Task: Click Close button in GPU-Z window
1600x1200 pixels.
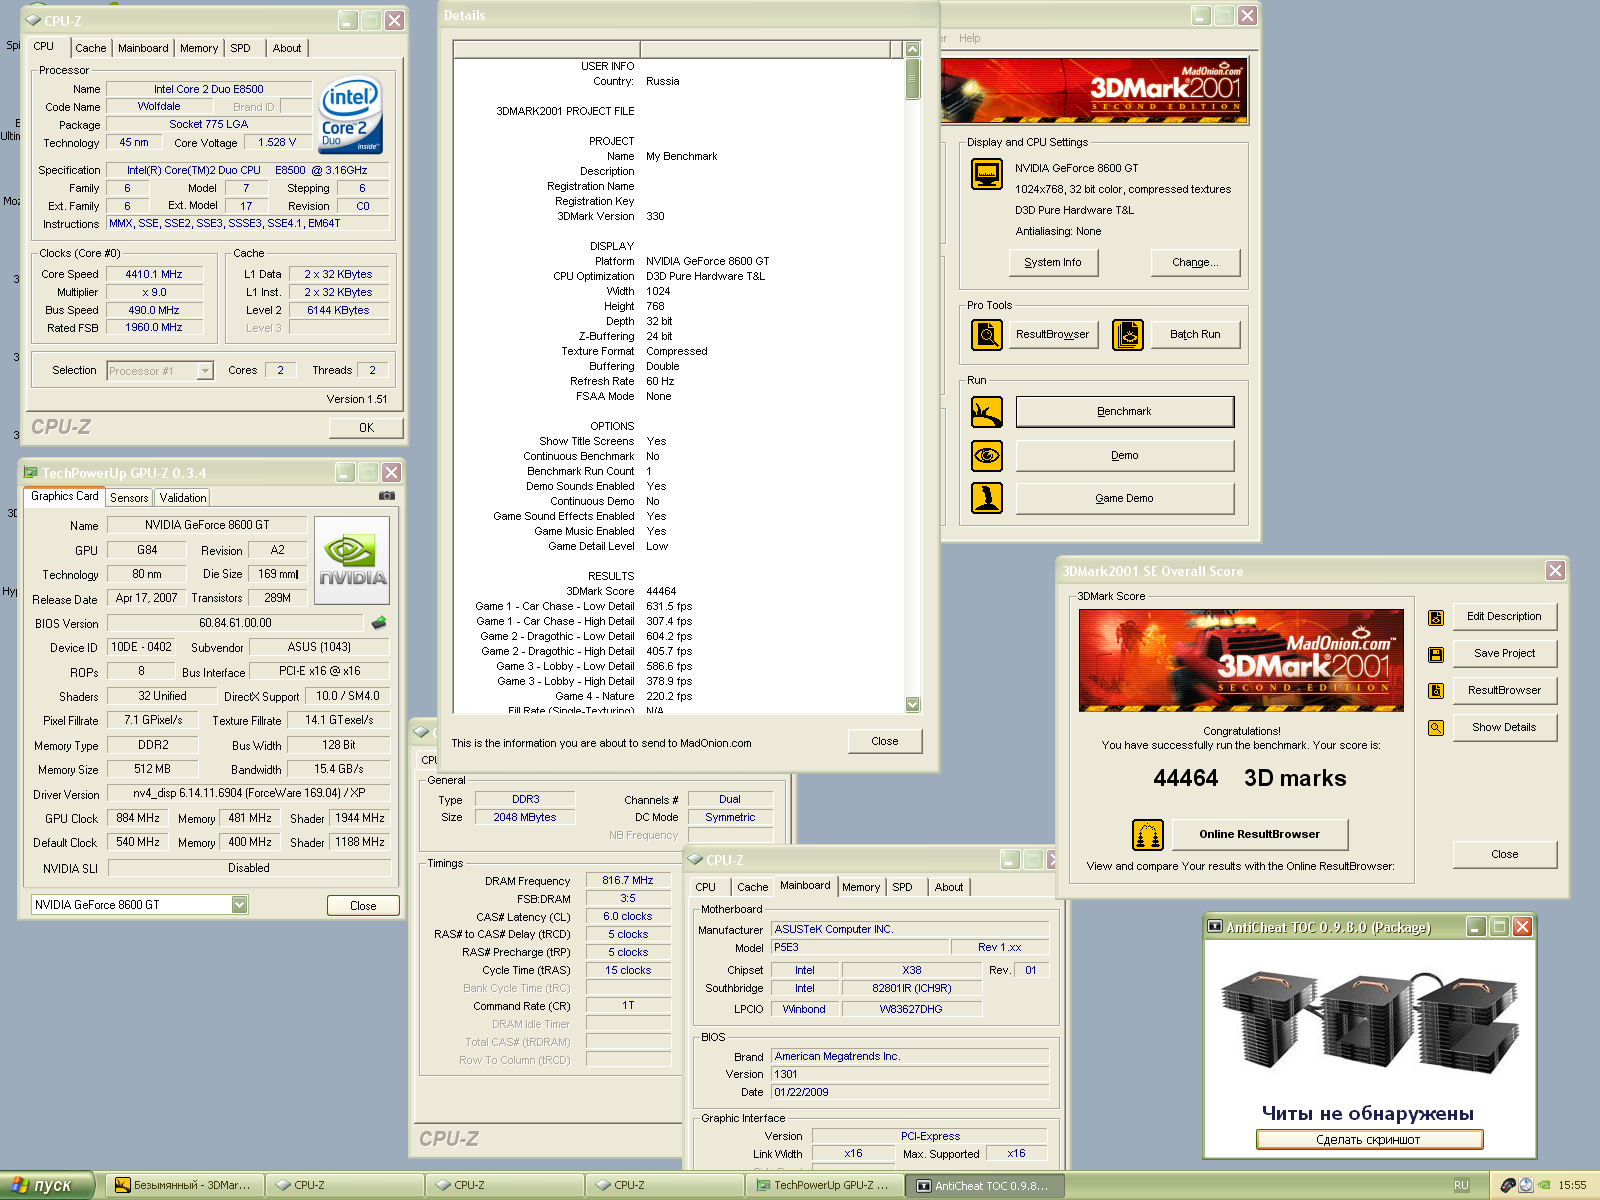Action: (363, 905)
